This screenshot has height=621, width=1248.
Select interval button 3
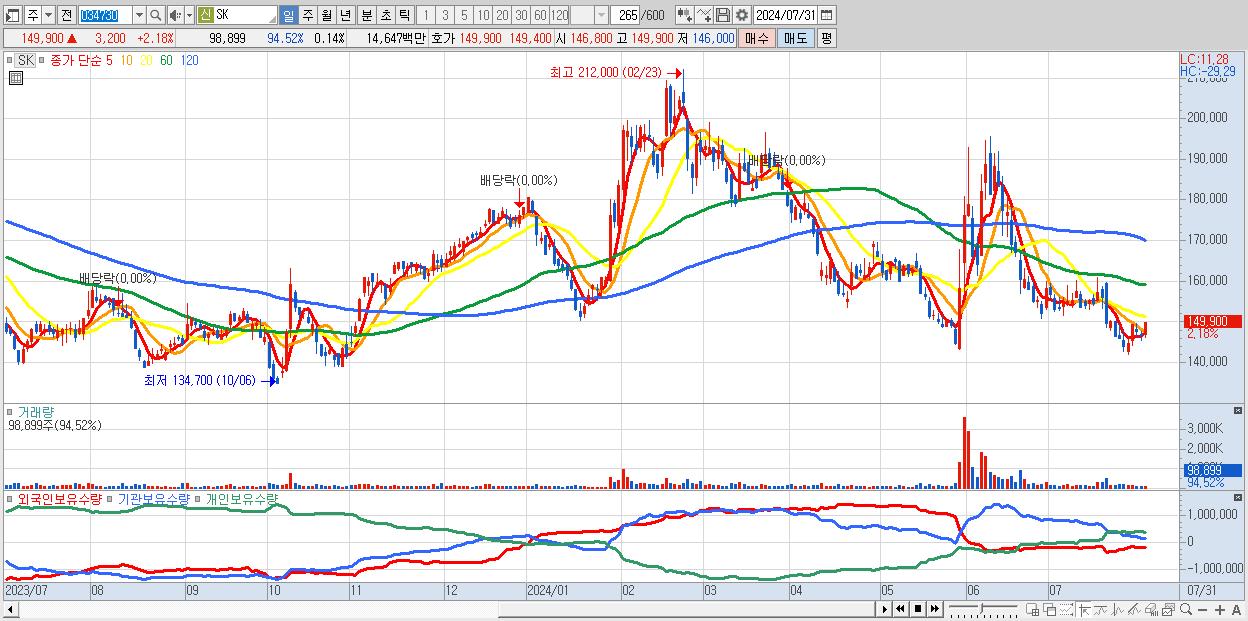point(445,15)
